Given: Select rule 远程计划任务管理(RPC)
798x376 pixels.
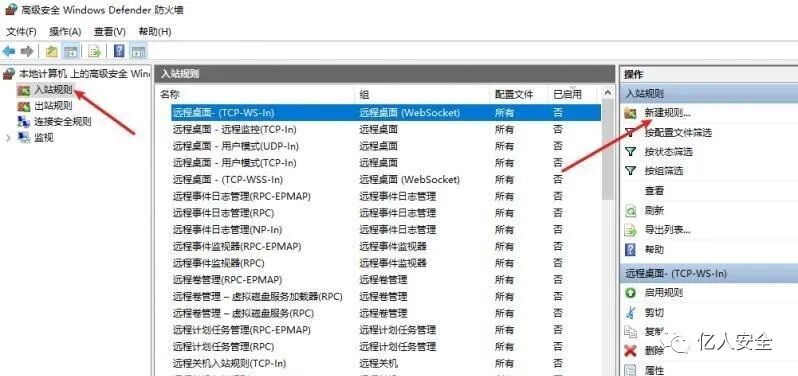Looking at the screenshot, I should (x=386, y=346).
